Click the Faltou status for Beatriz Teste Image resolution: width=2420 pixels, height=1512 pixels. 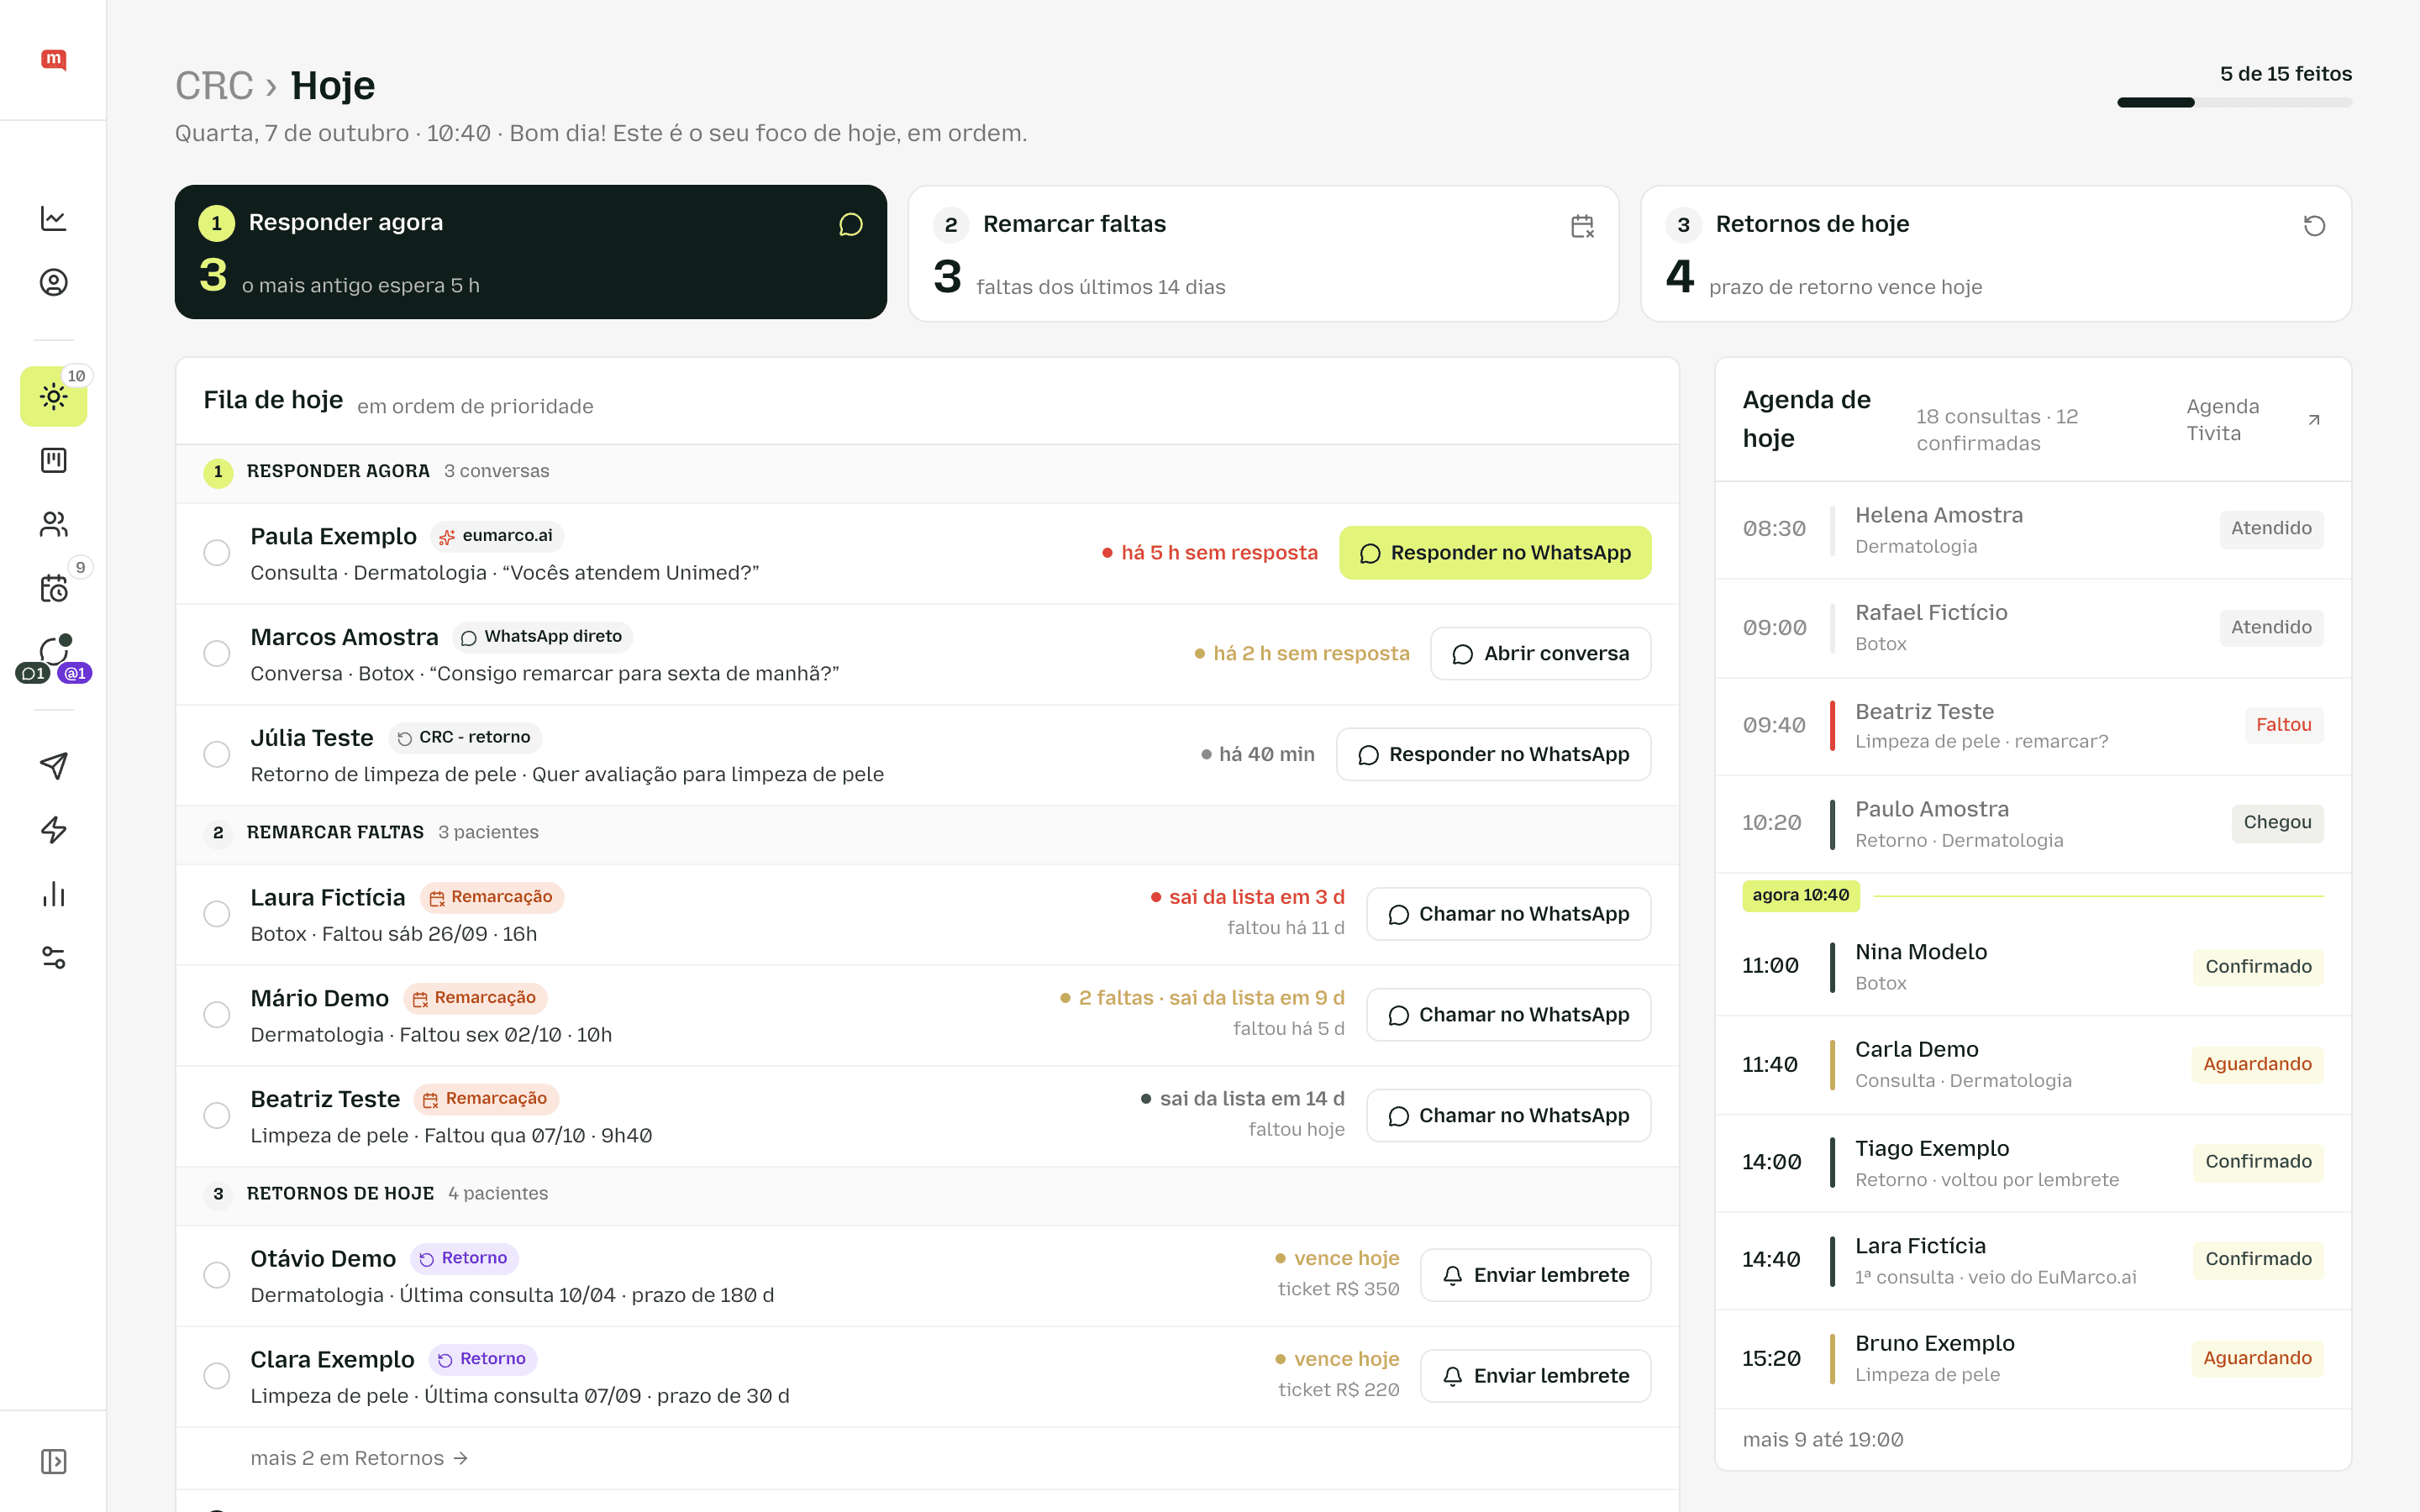coord(2283,725)
